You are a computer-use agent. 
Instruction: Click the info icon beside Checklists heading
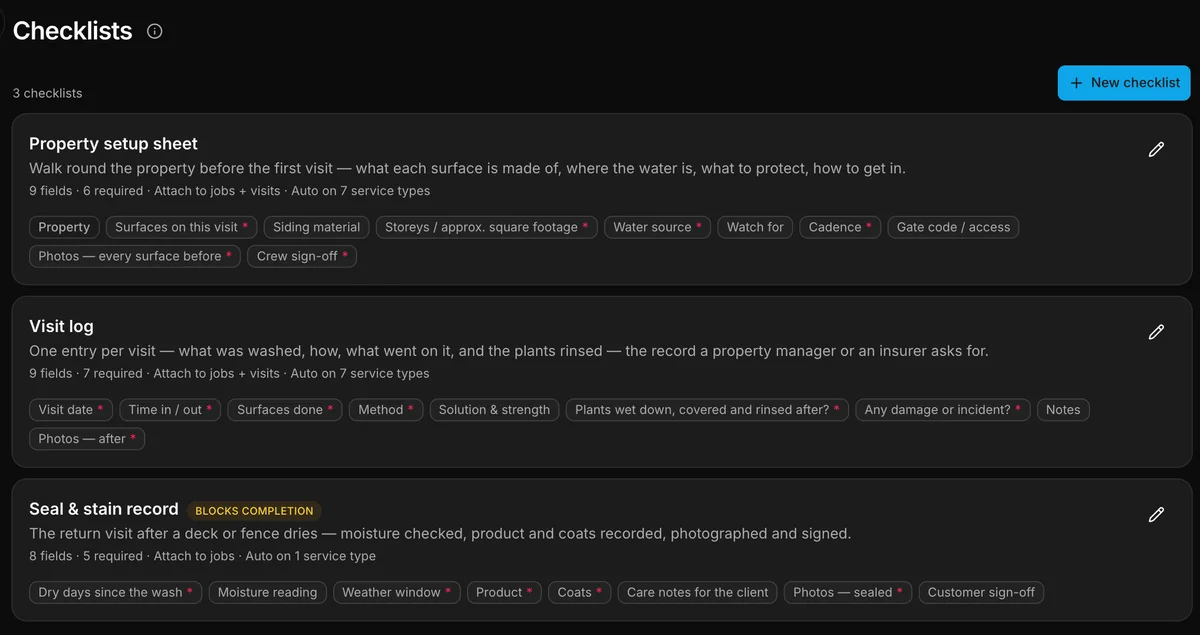[x=154, y=31]
